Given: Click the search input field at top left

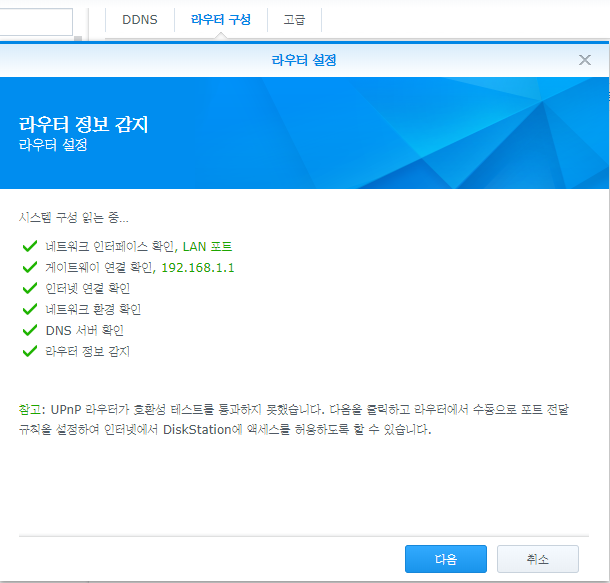Looking at the screenshot, I should coord(36,22).
